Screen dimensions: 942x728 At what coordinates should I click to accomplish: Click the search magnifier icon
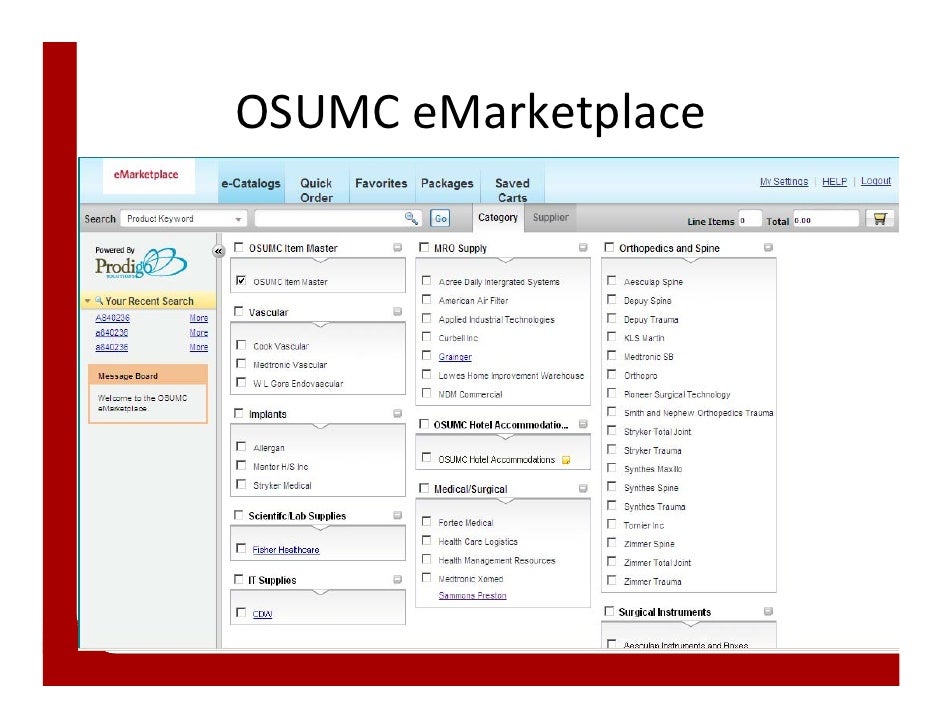click(x=411, y=218)
